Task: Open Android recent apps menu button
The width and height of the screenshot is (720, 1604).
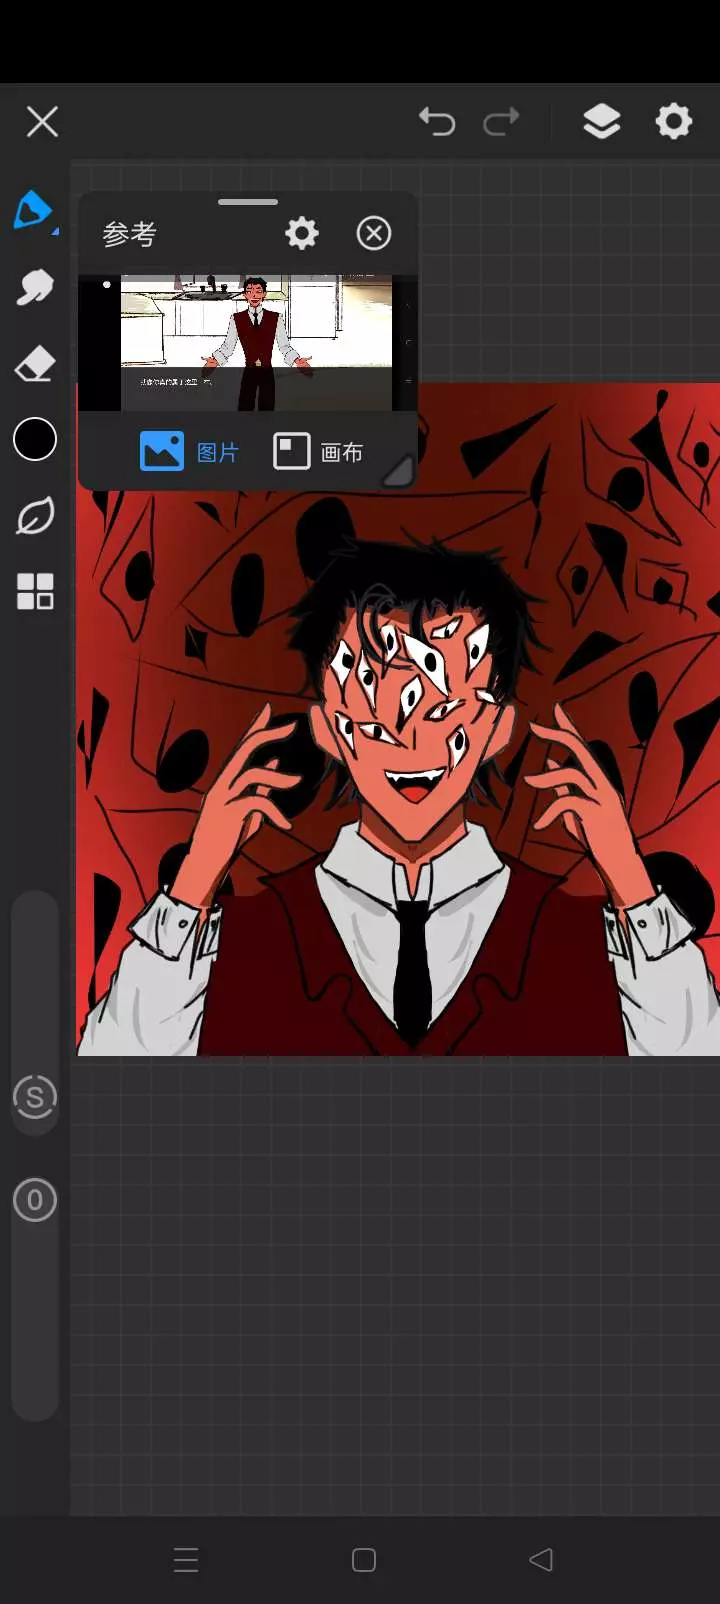Action: 186,1560
